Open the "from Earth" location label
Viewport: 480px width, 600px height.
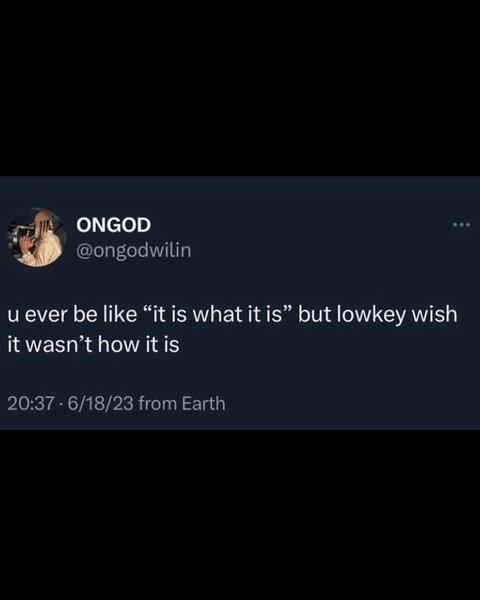pyautogui.click(x=182, y=404)
